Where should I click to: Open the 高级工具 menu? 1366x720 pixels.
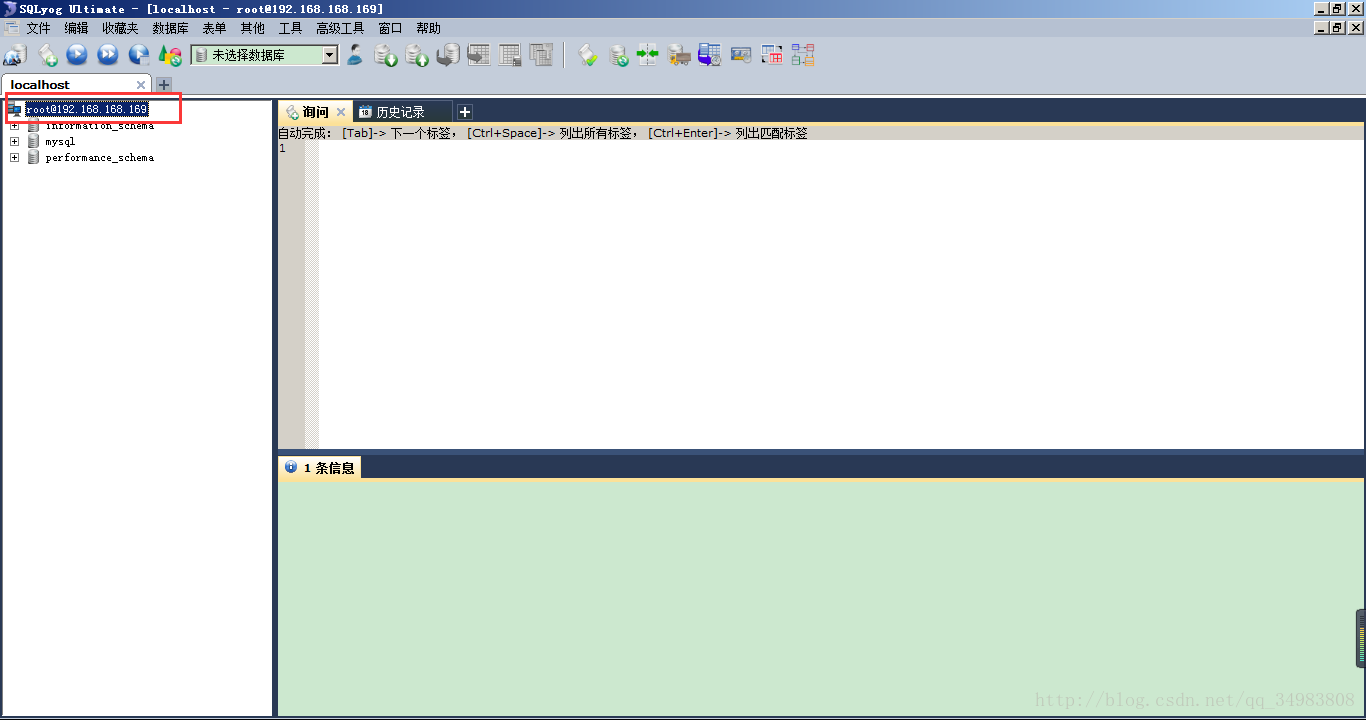(x=340, y=28)
